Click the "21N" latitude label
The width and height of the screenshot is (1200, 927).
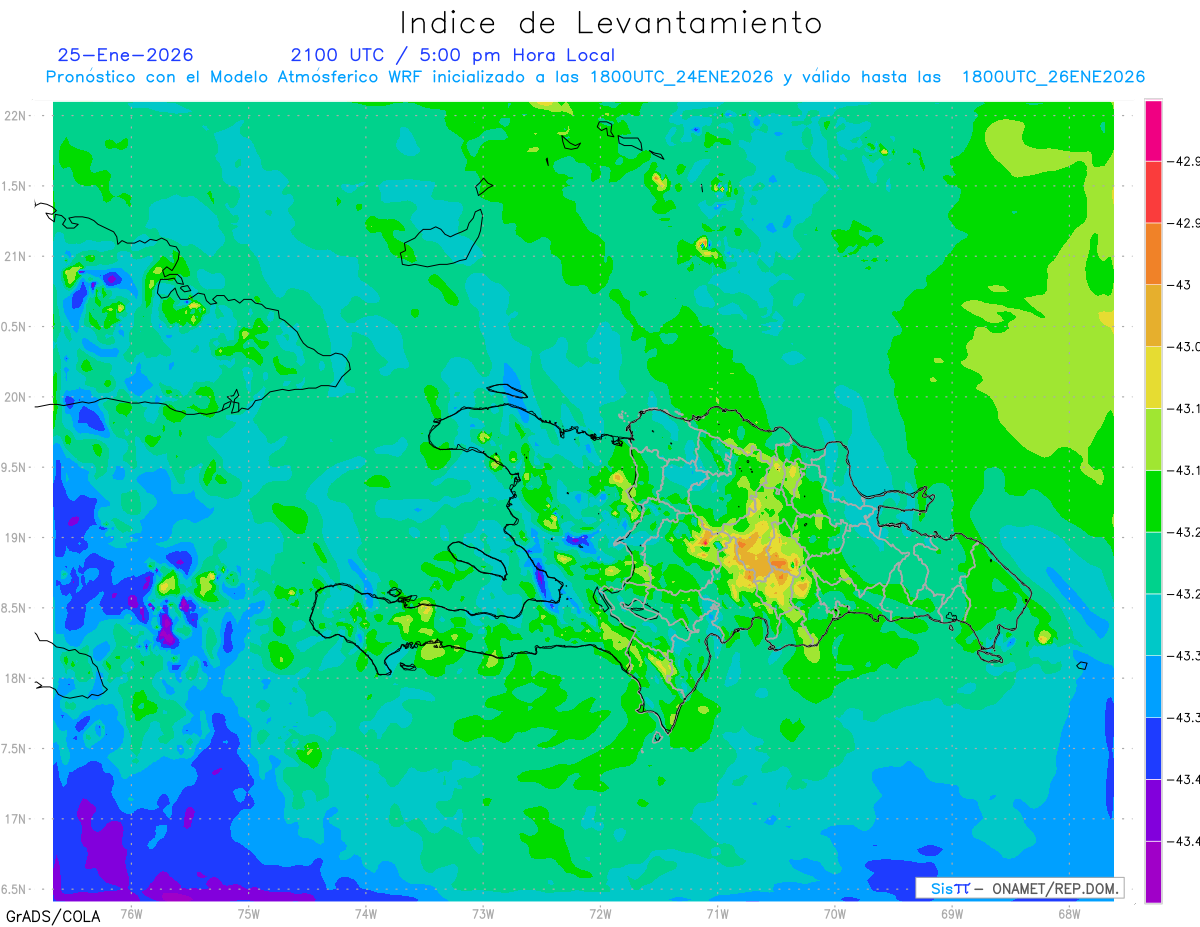tap(15, 256)
